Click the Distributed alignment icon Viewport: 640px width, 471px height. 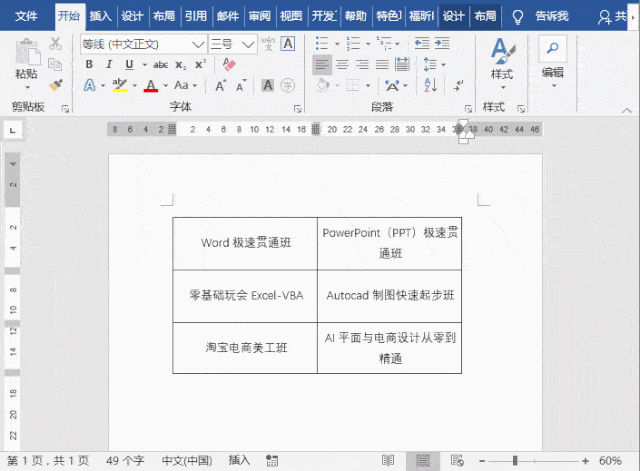[x=402, y=64]
